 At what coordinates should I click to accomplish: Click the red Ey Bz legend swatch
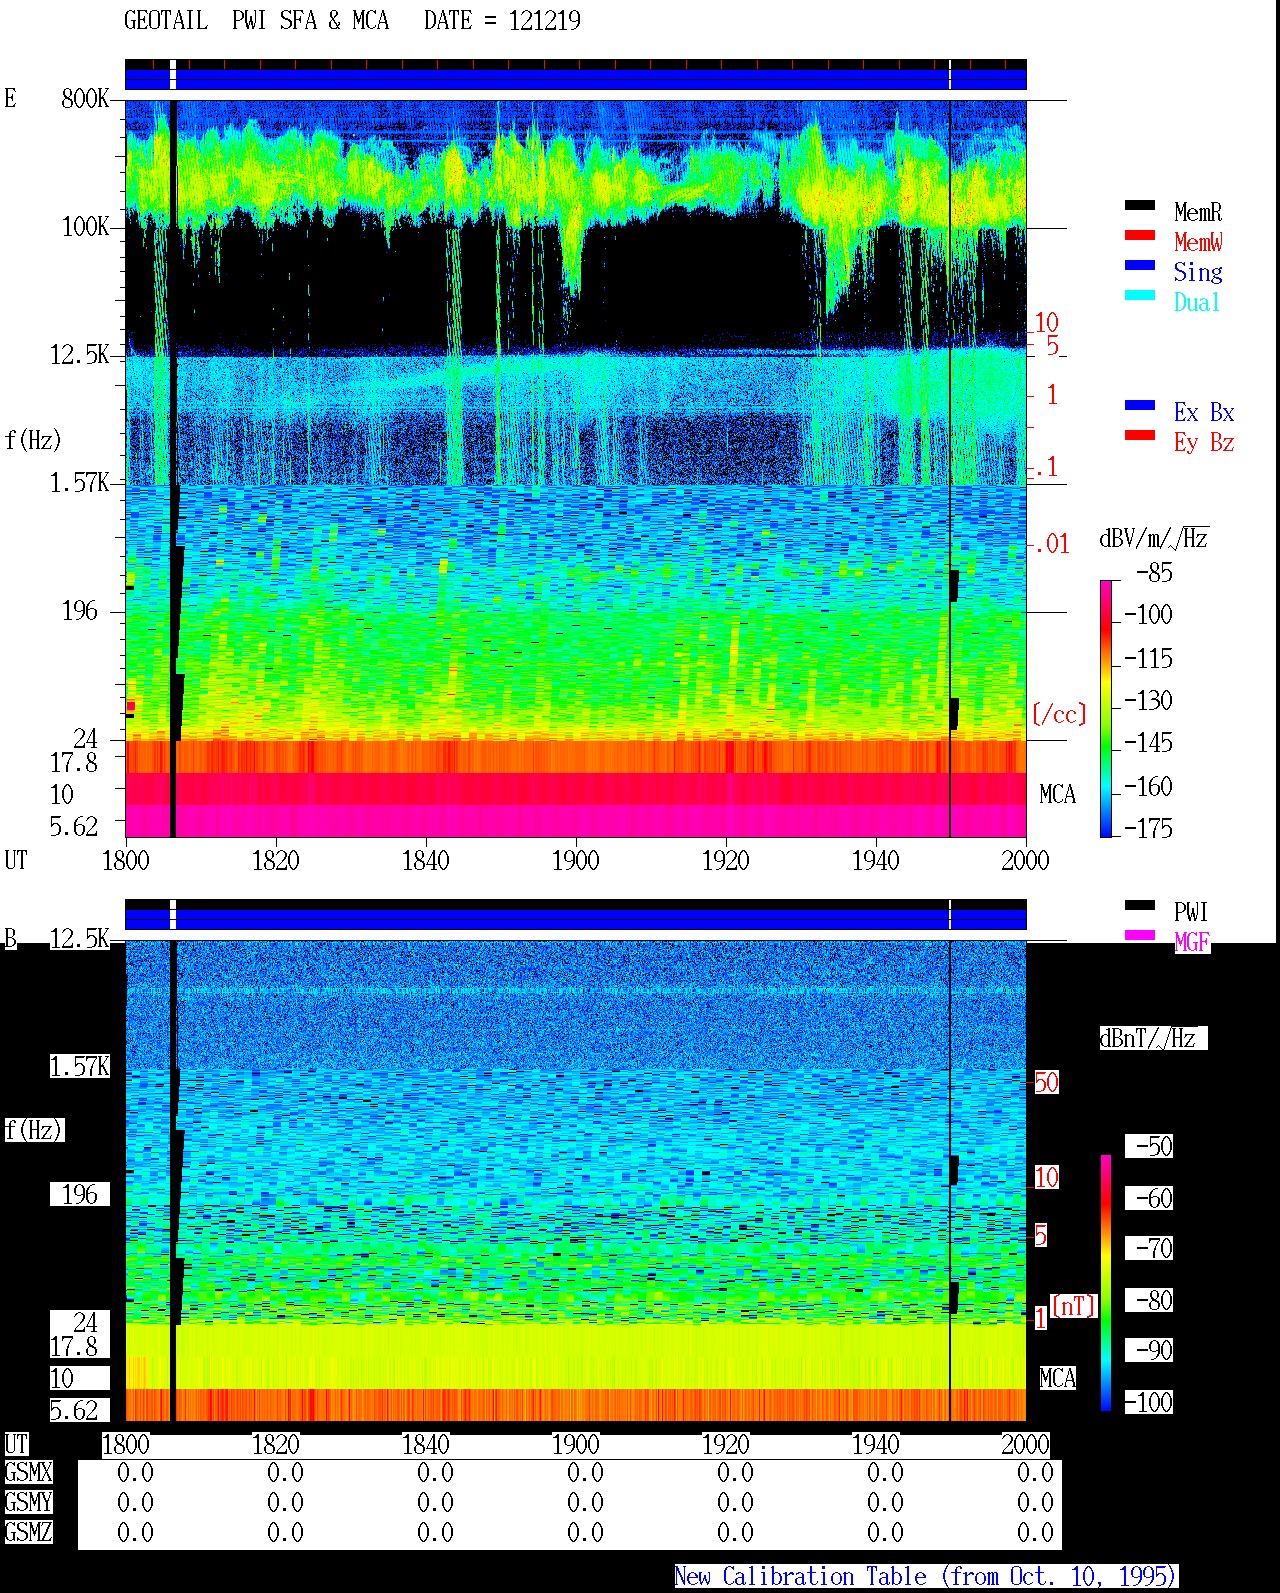1139,435
